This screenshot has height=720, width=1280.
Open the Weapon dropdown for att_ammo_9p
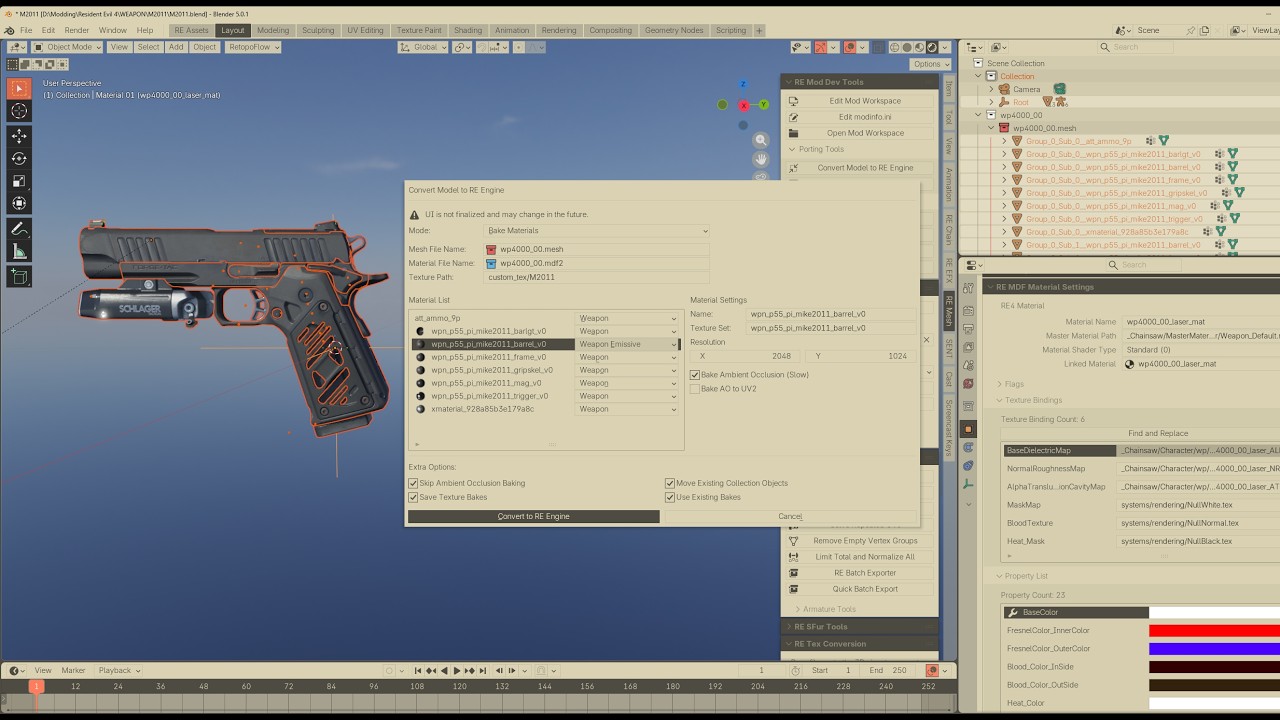click(628, 318)
